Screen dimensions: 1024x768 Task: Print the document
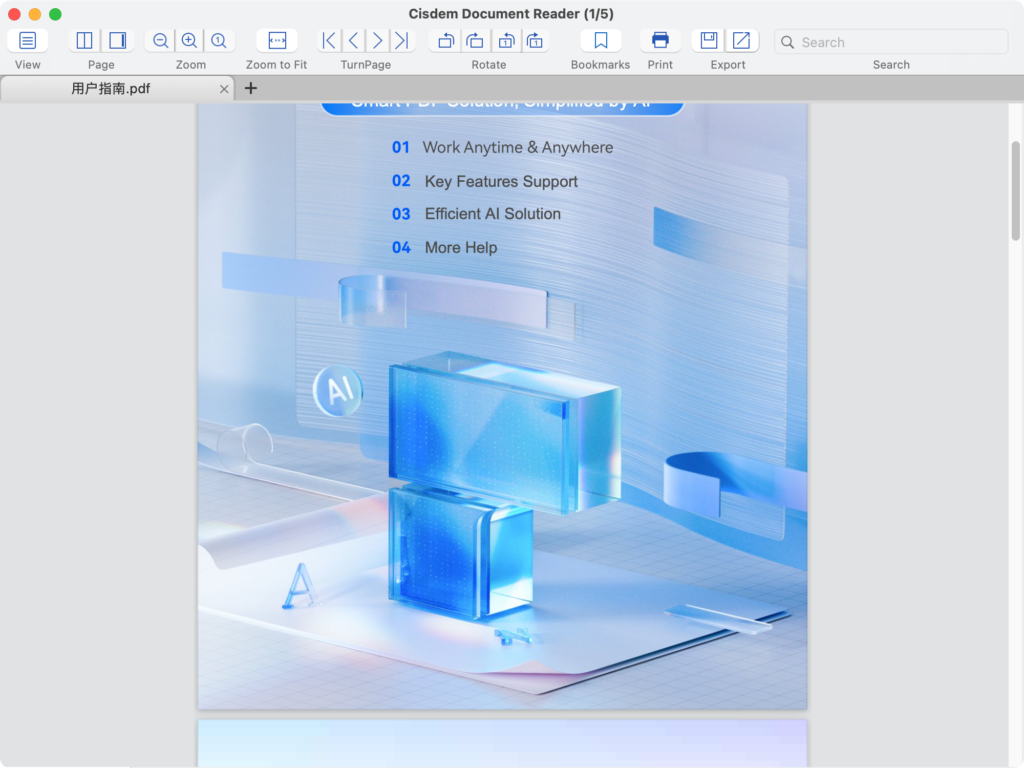coord(660,40)
